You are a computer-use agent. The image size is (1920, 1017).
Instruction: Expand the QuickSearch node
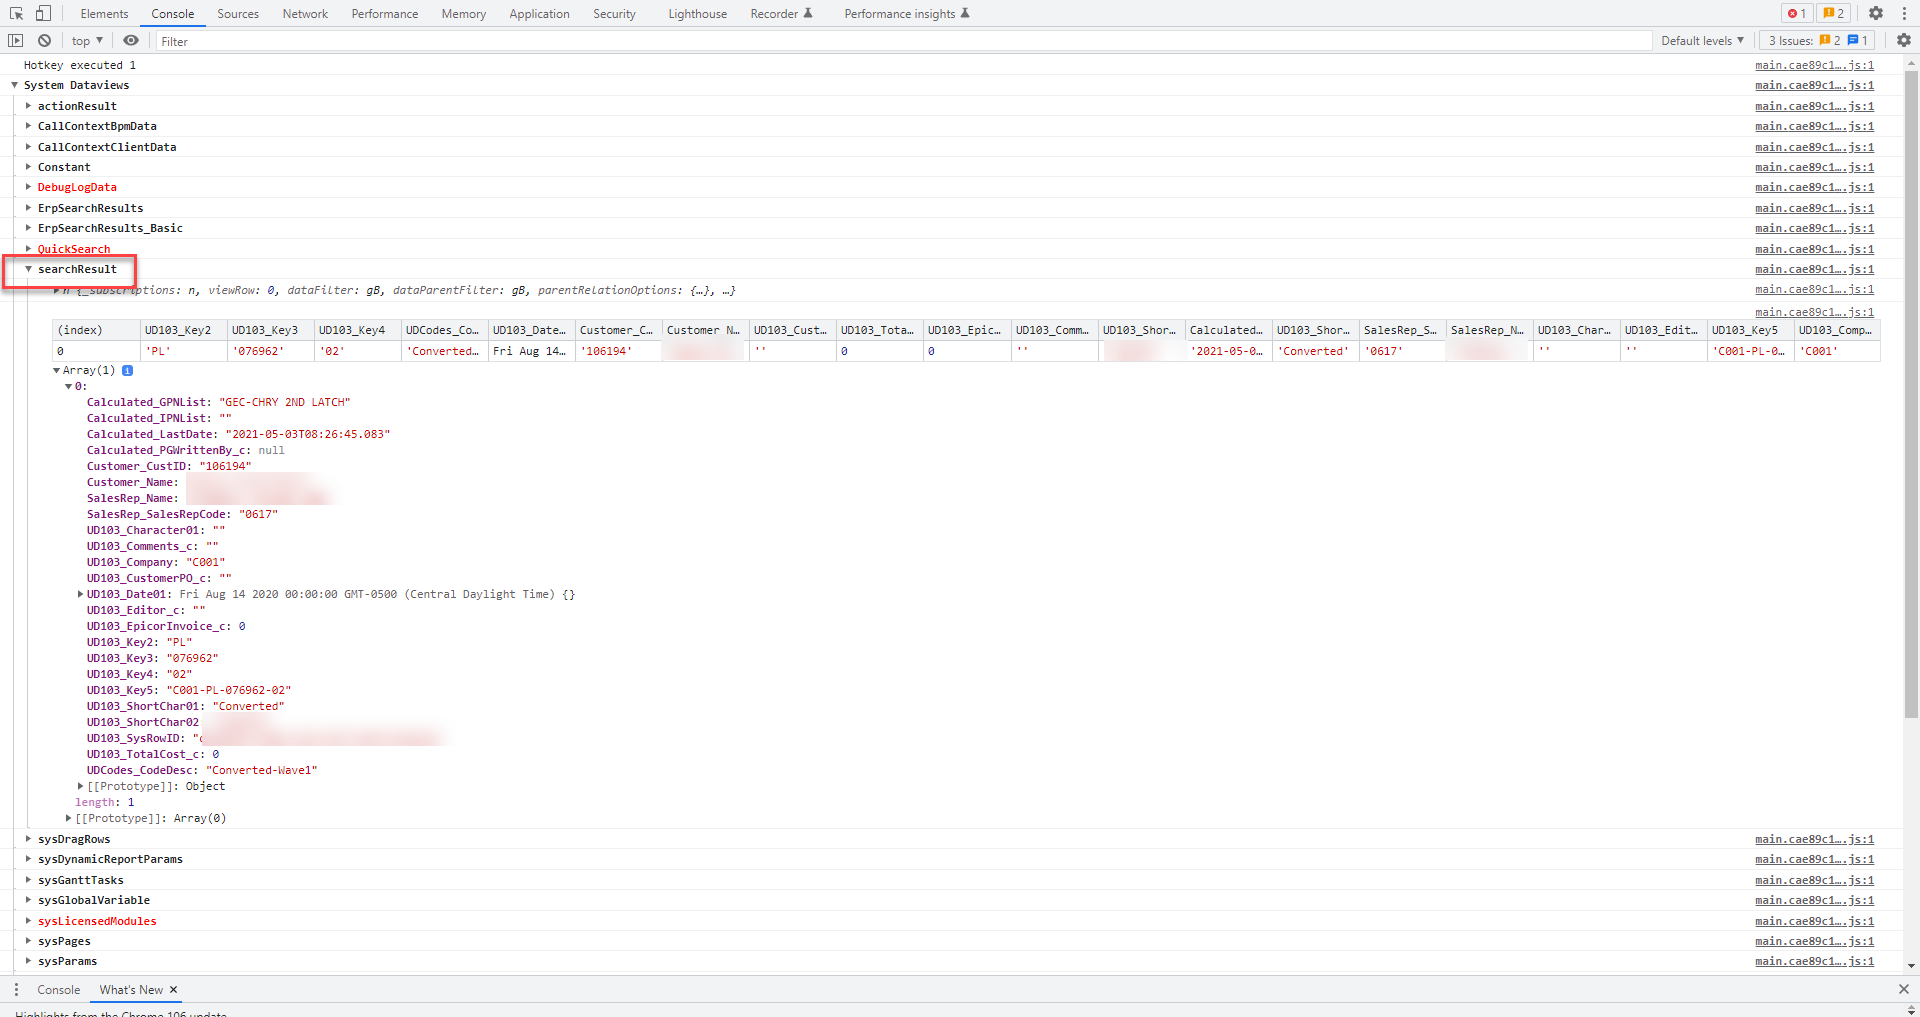pyautogui.click(x=29, y=250)
